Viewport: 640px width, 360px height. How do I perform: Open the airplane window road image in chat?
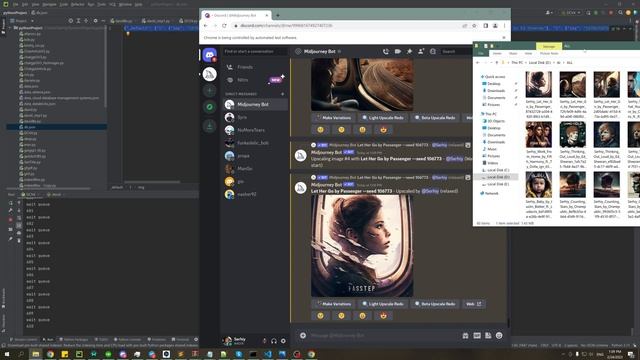click(362, 84)
